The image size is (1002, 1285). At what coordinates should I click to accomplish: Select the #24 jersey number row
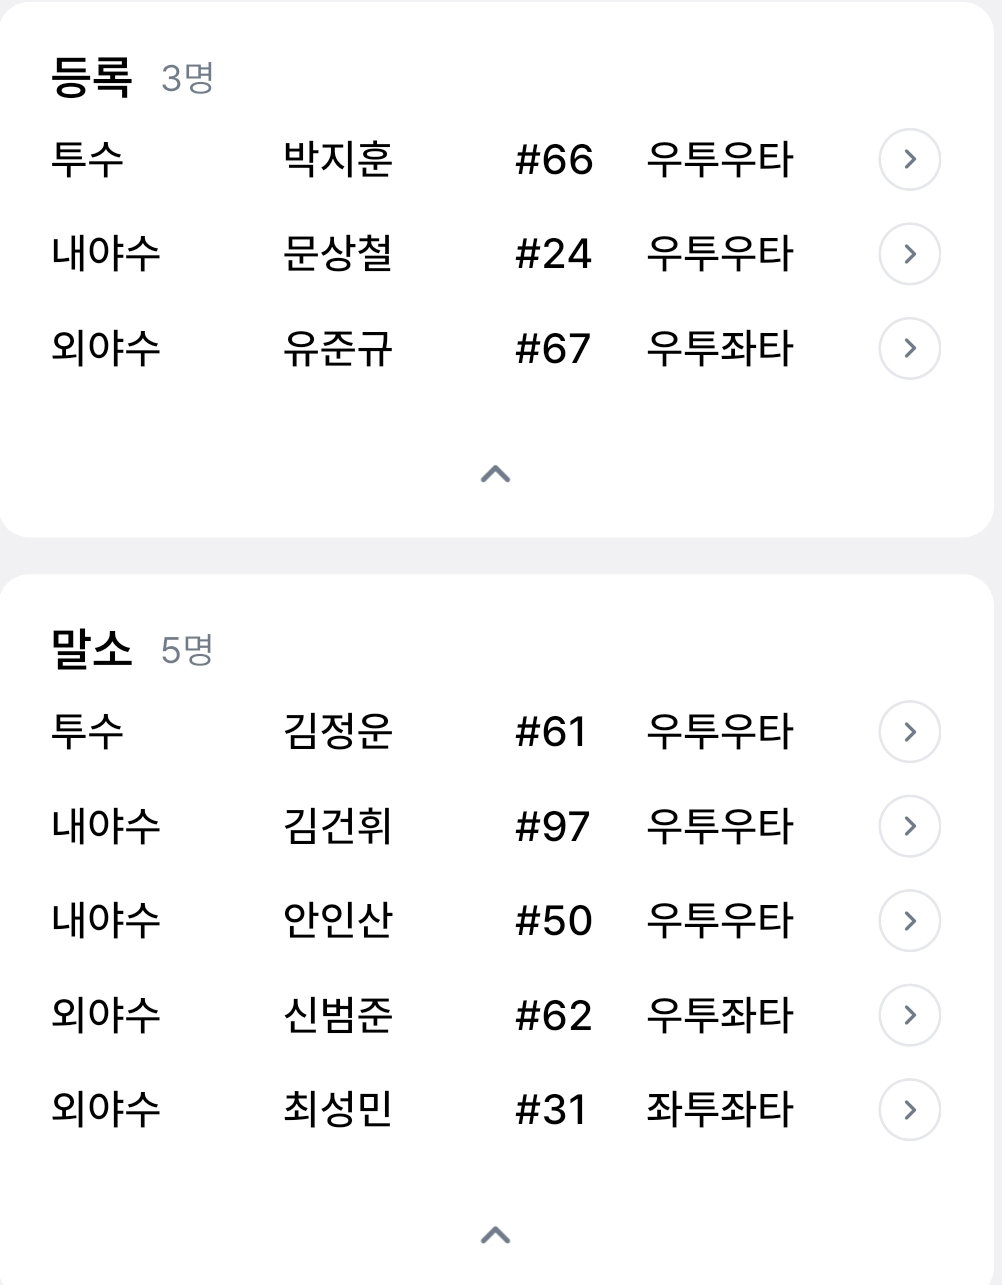(x=496, y=254)
